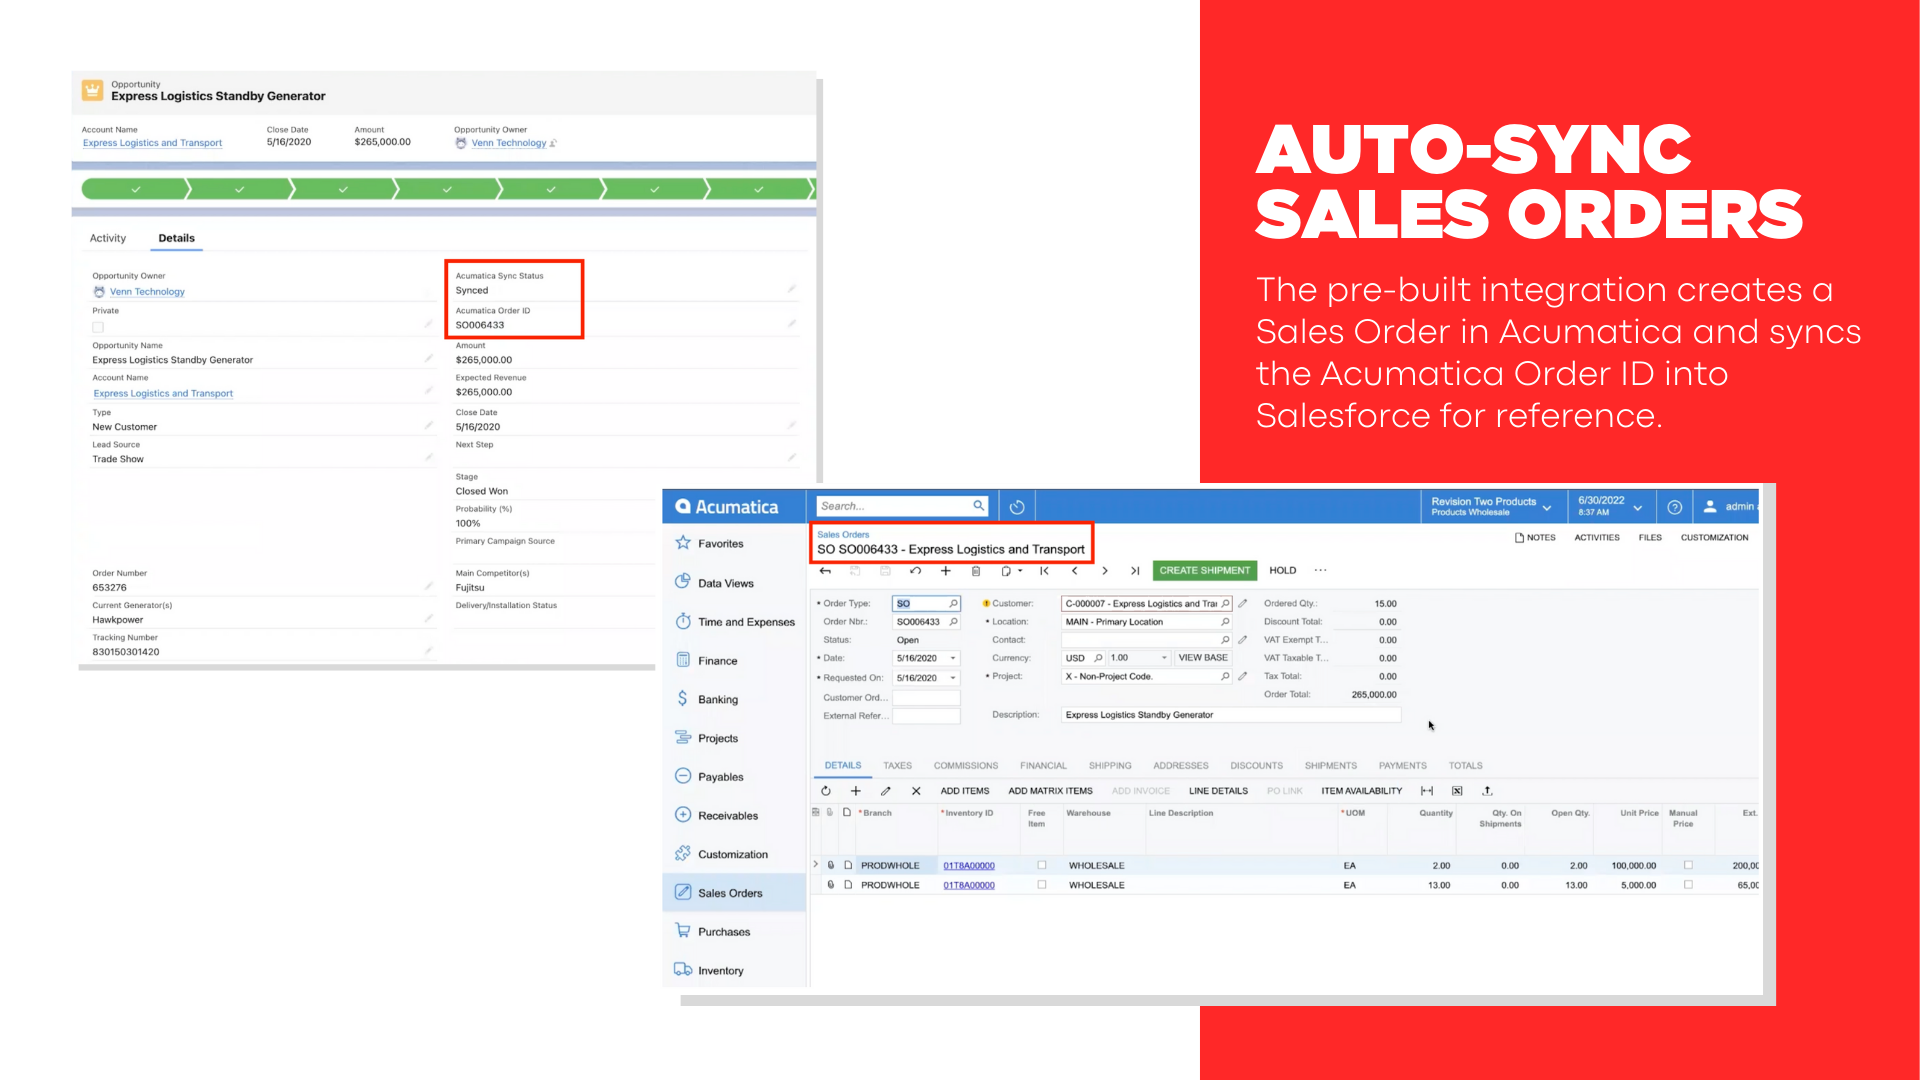Toggle Free Item checkbox in second PRODWHOLE row

(x=1042, y=885)
